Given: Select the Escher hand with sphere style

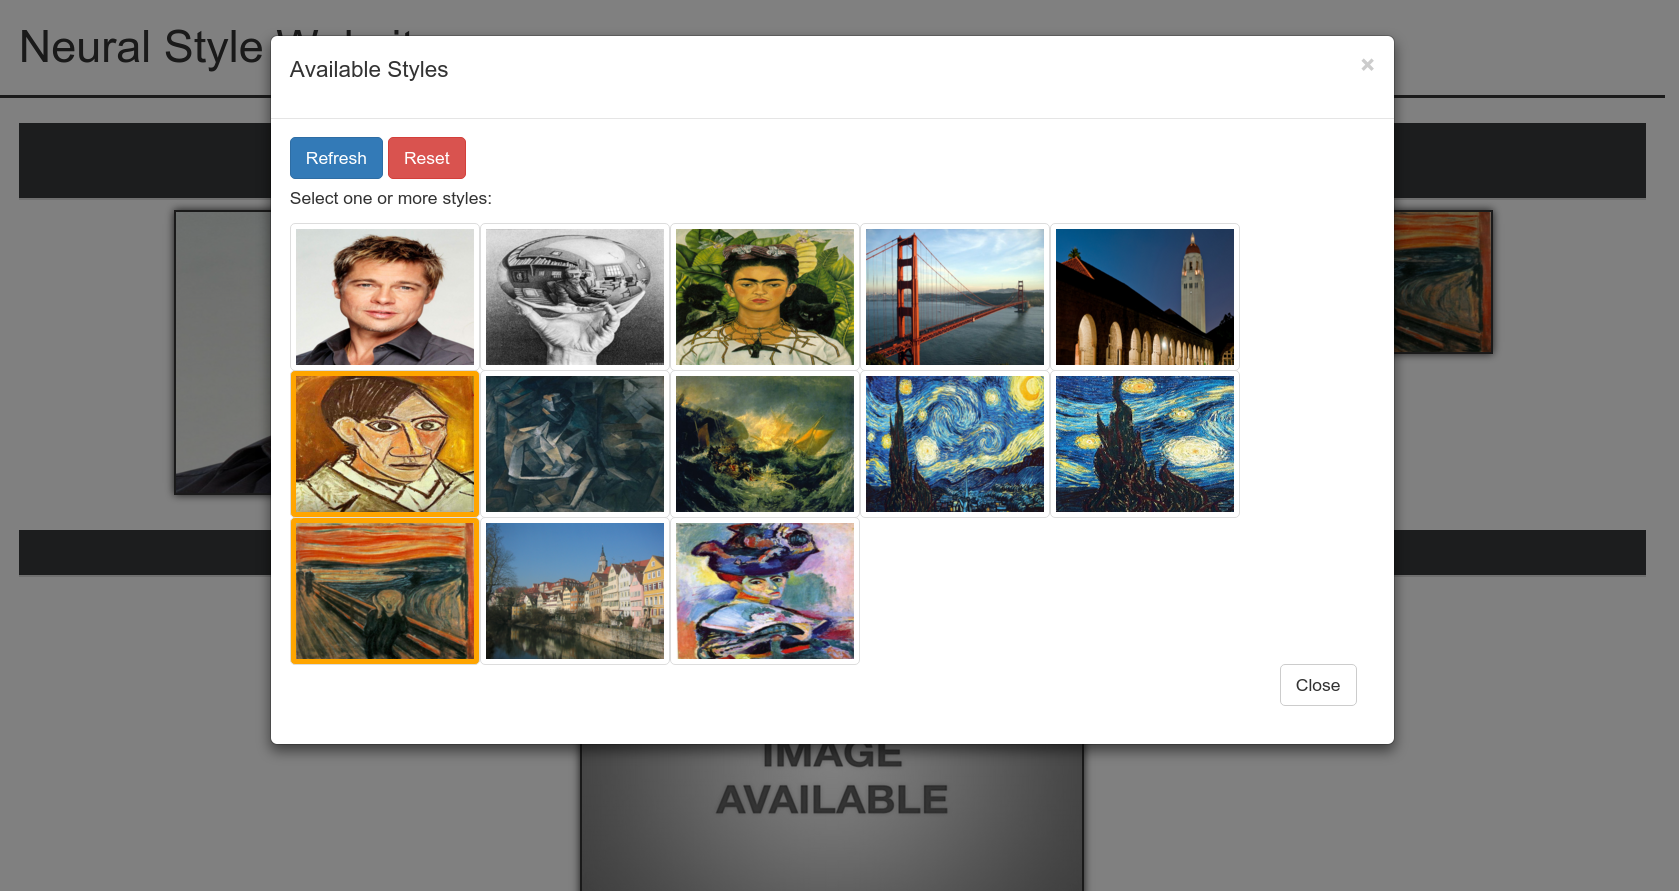Looking at the screenshot, I should click(x=575, y=297).
